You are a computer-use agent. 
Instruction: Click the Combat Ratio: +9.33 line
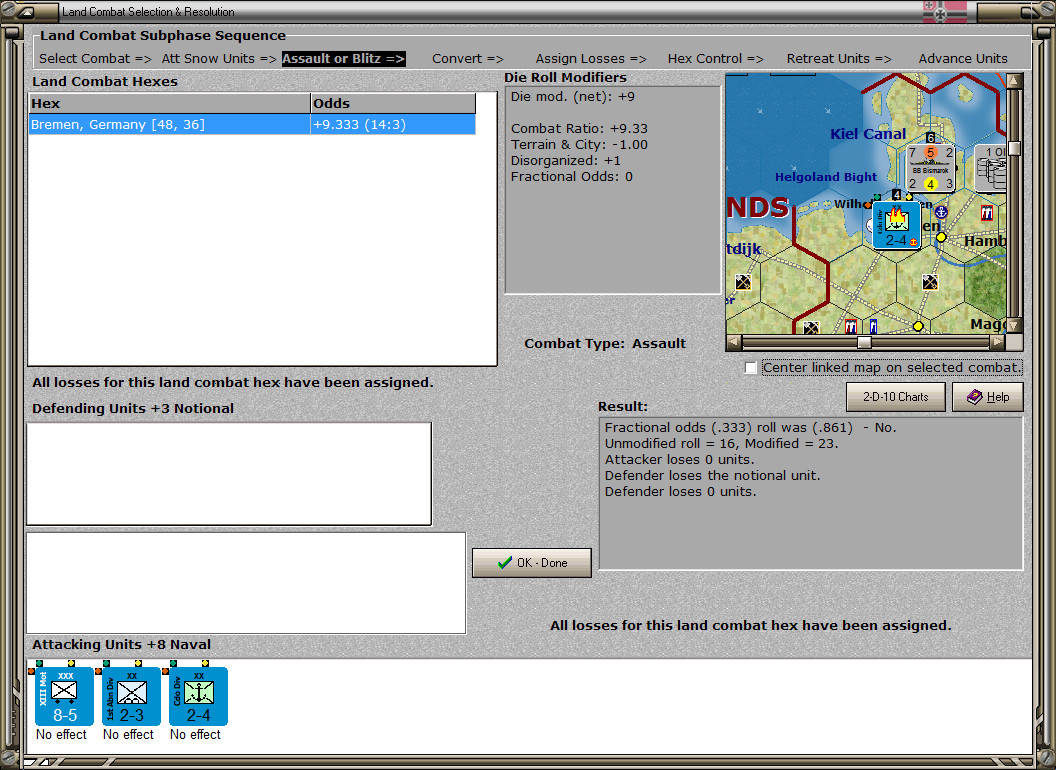[x=579, y=129]
